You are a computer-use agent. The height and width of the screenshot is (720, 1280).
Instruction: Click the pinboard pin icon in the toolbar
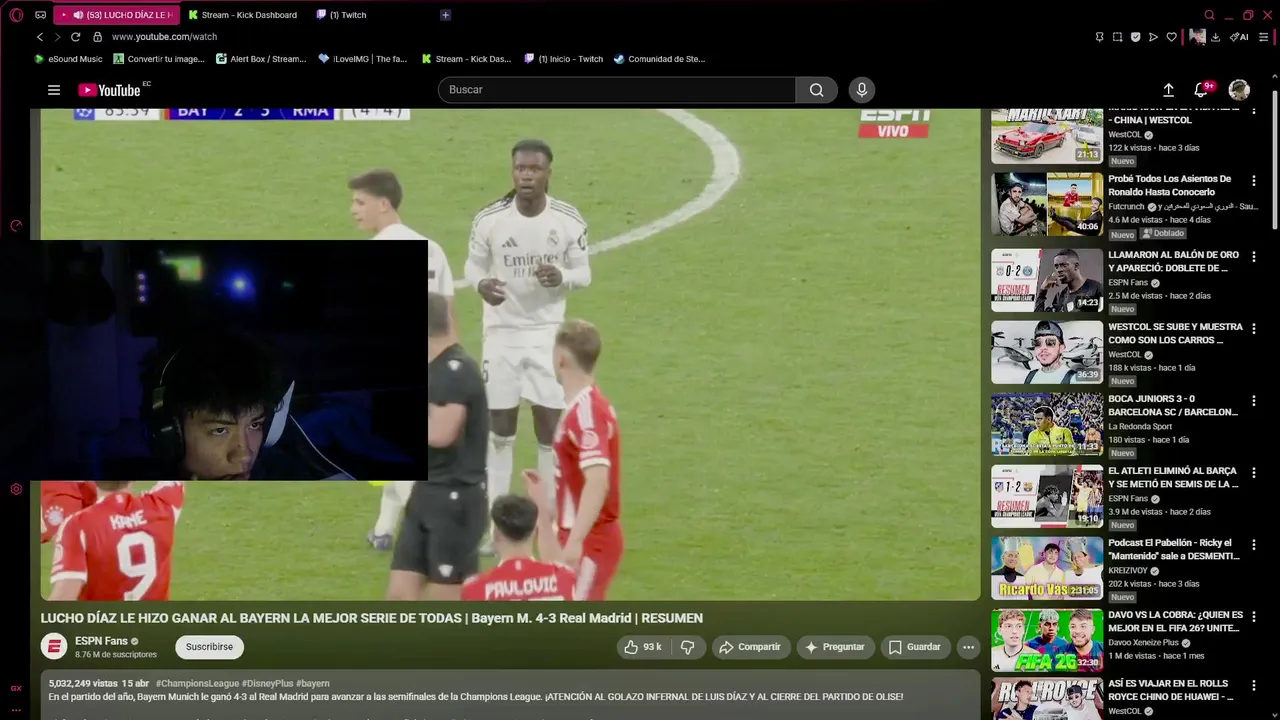(x=1099, y=37)
